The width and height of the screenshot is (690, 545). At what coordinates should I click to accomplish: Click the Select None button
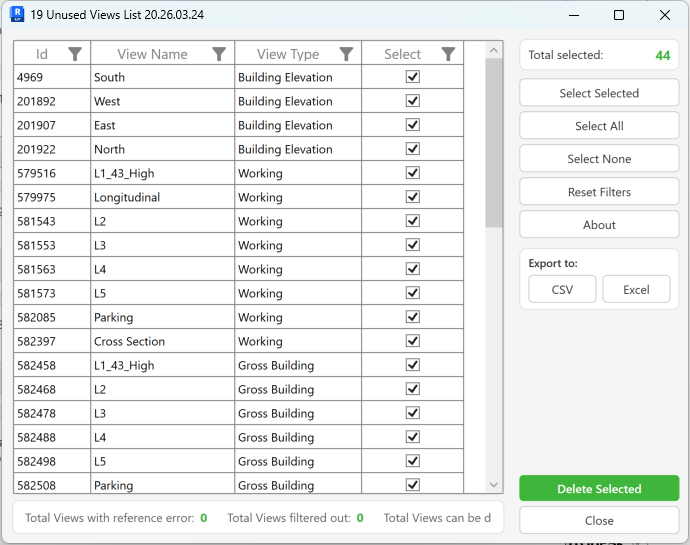click(599, 159)
